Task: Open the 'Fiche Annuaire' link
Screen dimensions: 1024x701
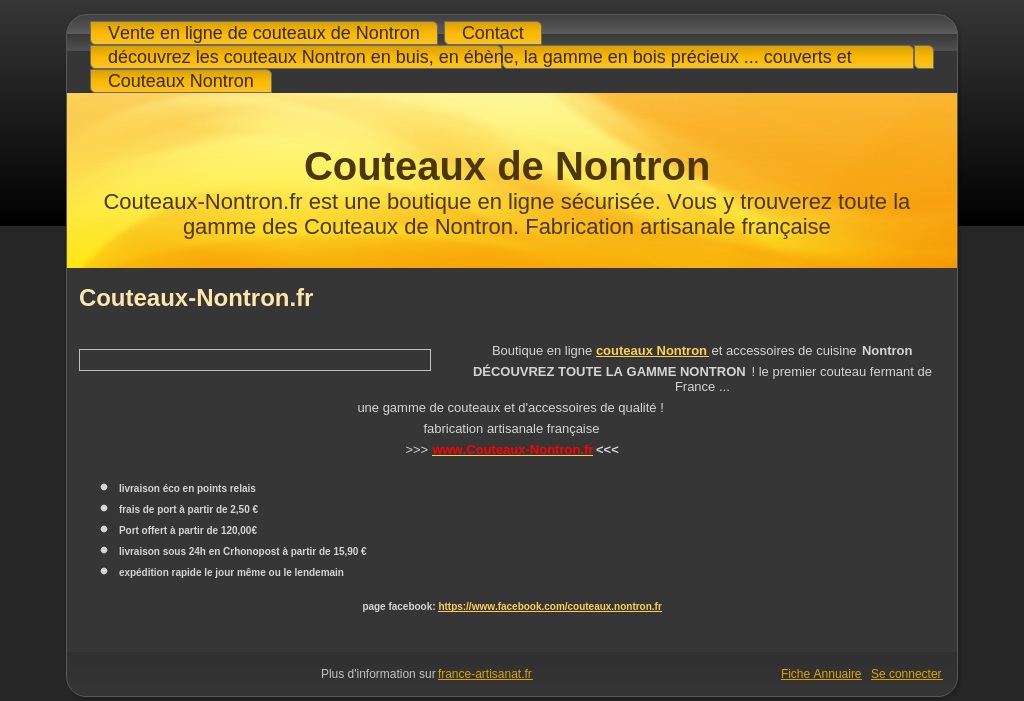Action: 821,674
